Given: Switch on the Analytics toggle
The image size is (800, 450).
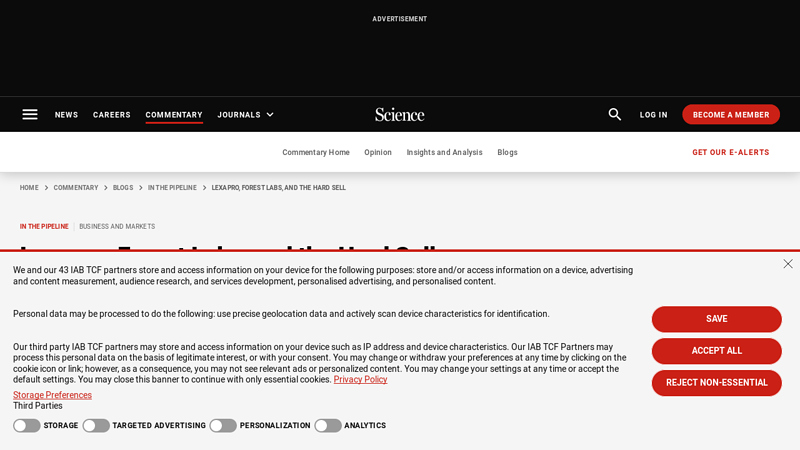Looking at the screenshot, I should (x=328, y=426).
